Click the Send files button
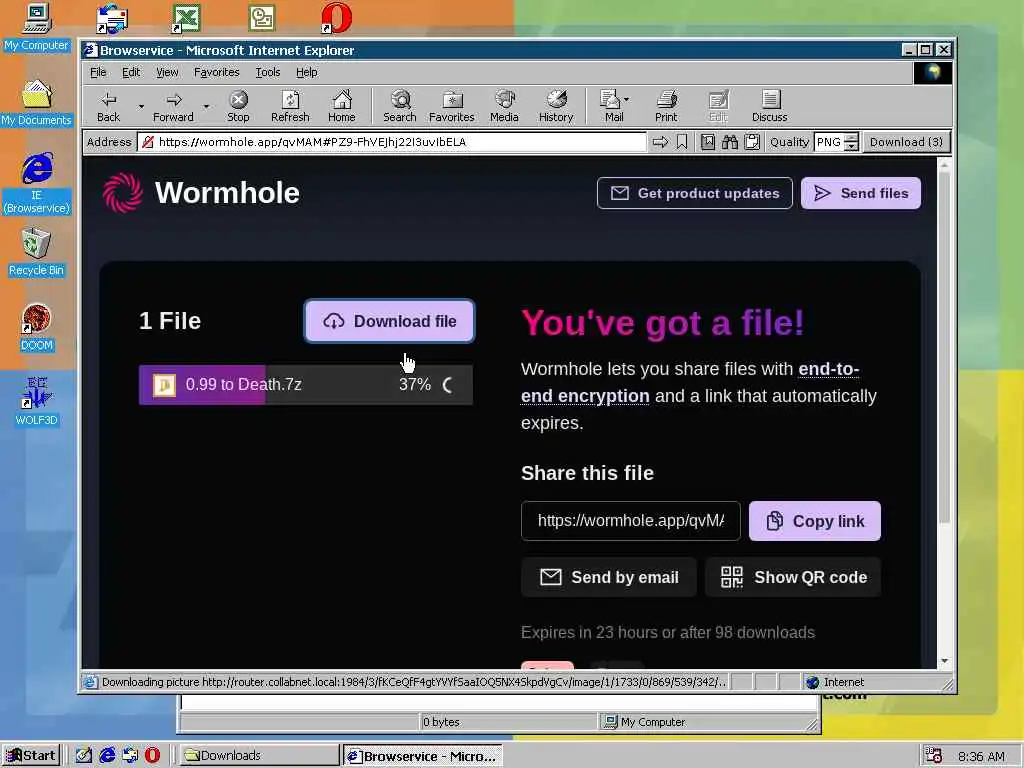 pos(861,193)
